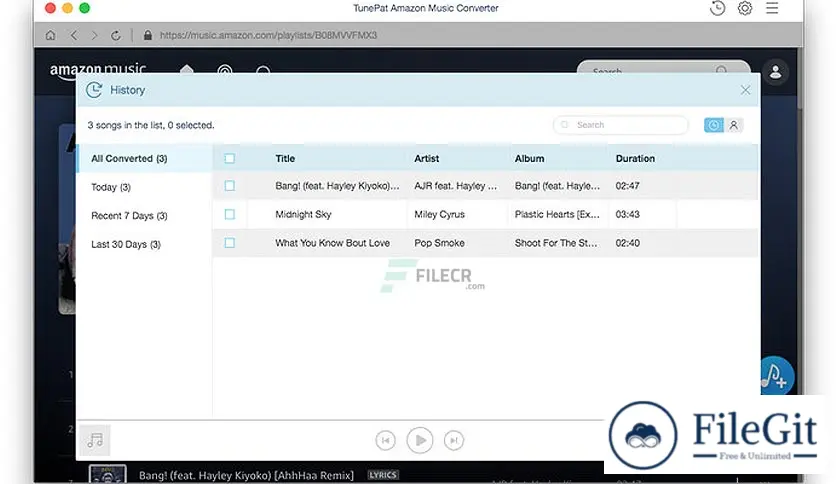
Task: Click the Amazon Music URL address field
Action: 268,35
